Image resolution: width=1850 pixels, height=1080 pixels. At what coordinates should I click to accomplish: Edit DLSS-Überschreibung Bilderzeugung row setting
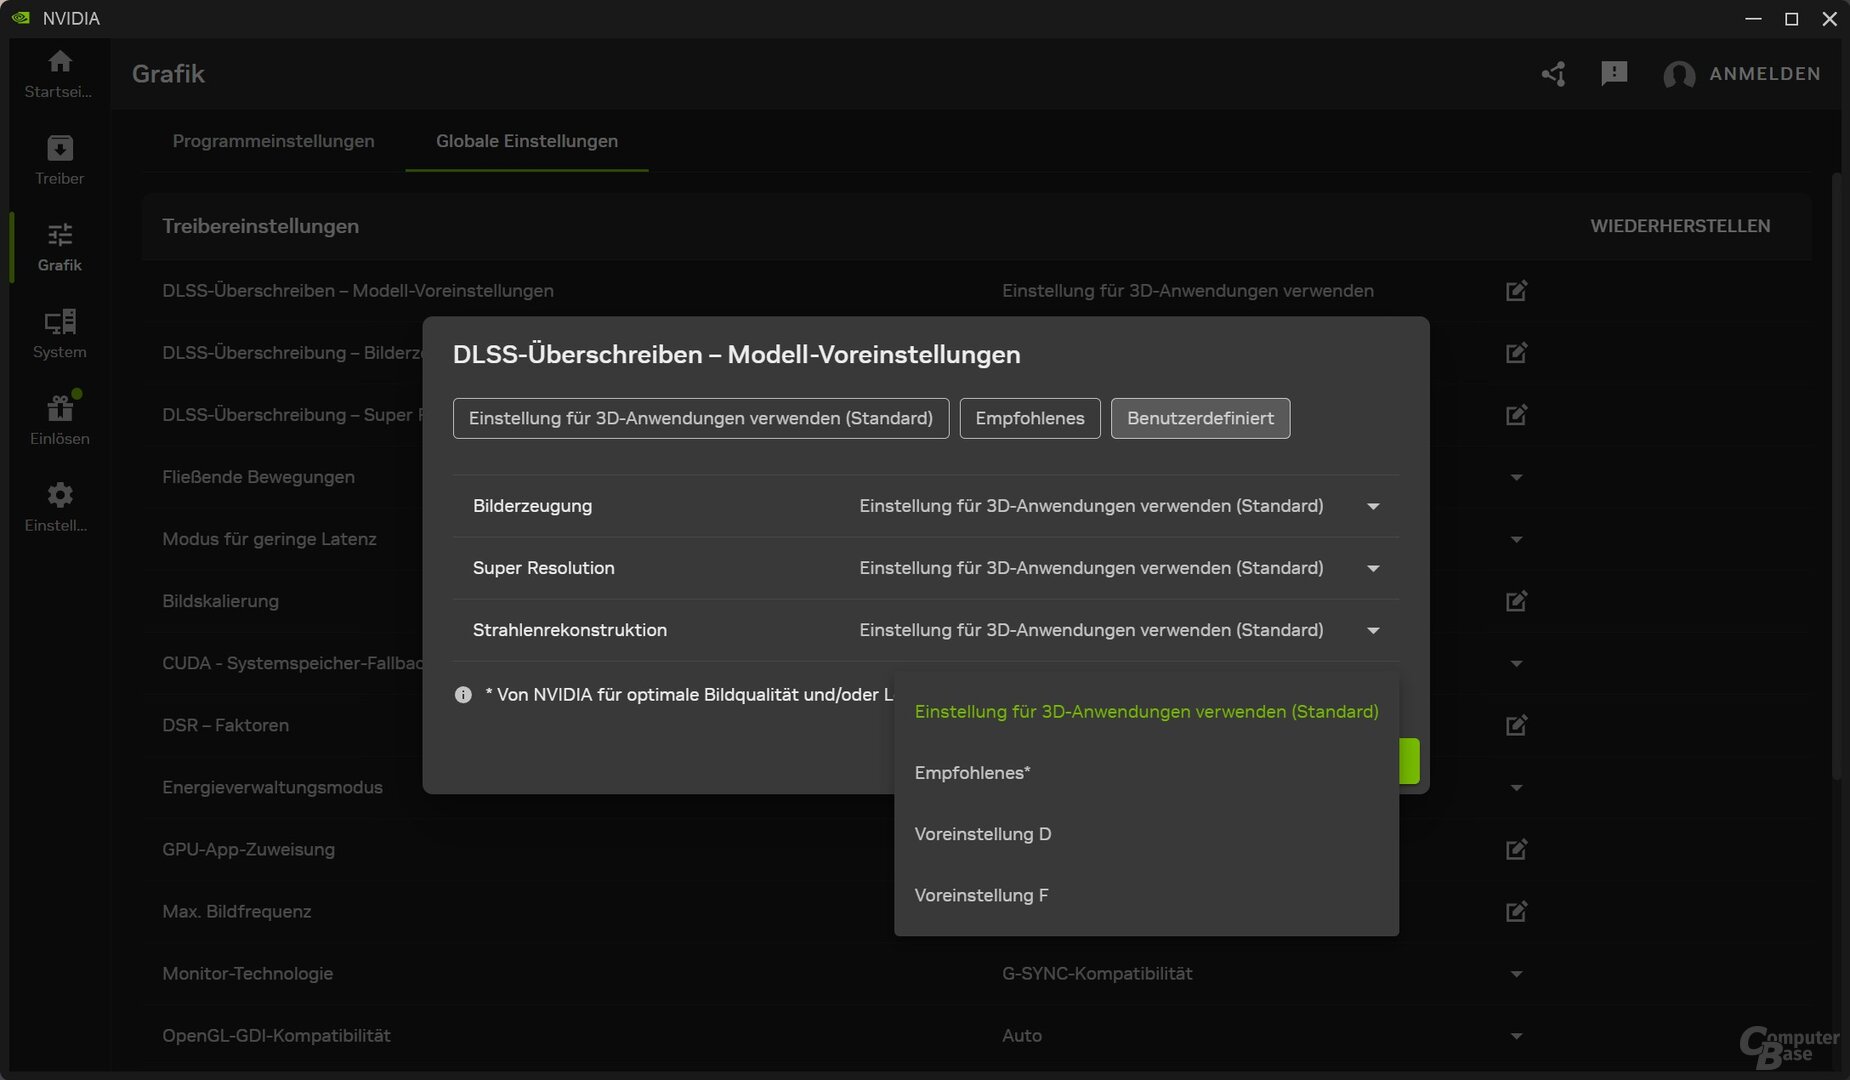pos(1516,353)
